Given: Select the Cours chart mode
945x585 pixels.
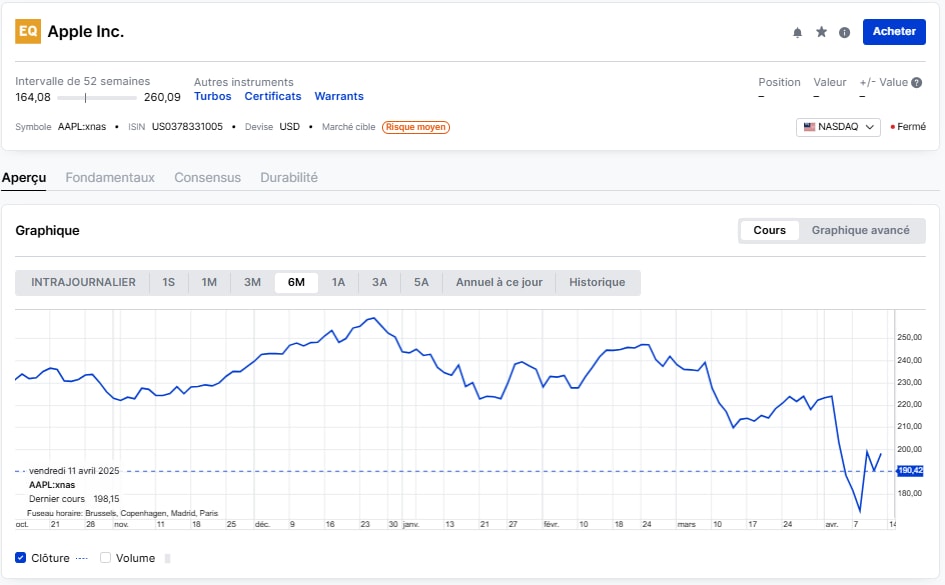Looking at the screenshot, I should (769, 230).
